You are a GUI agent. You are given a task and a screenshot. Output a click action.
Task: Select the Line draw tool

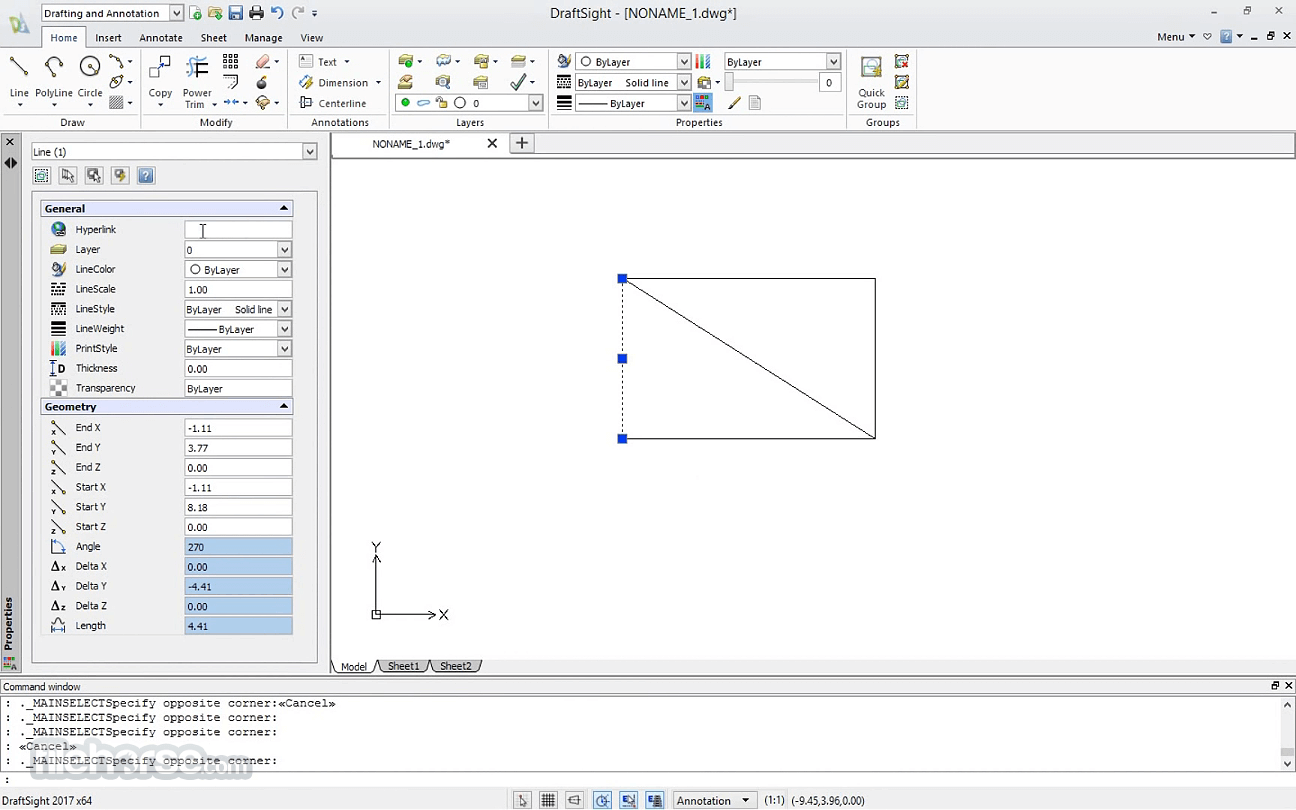click(x=19, y=78)
